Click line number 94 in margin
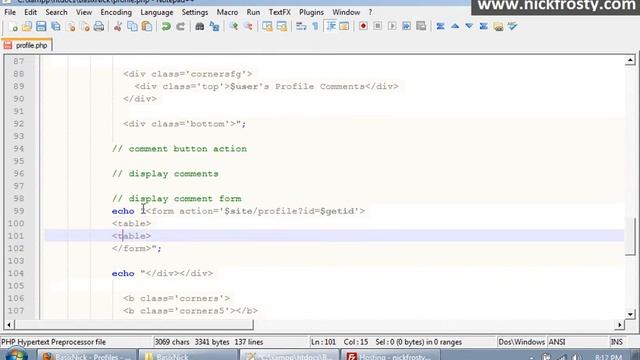 18,149
